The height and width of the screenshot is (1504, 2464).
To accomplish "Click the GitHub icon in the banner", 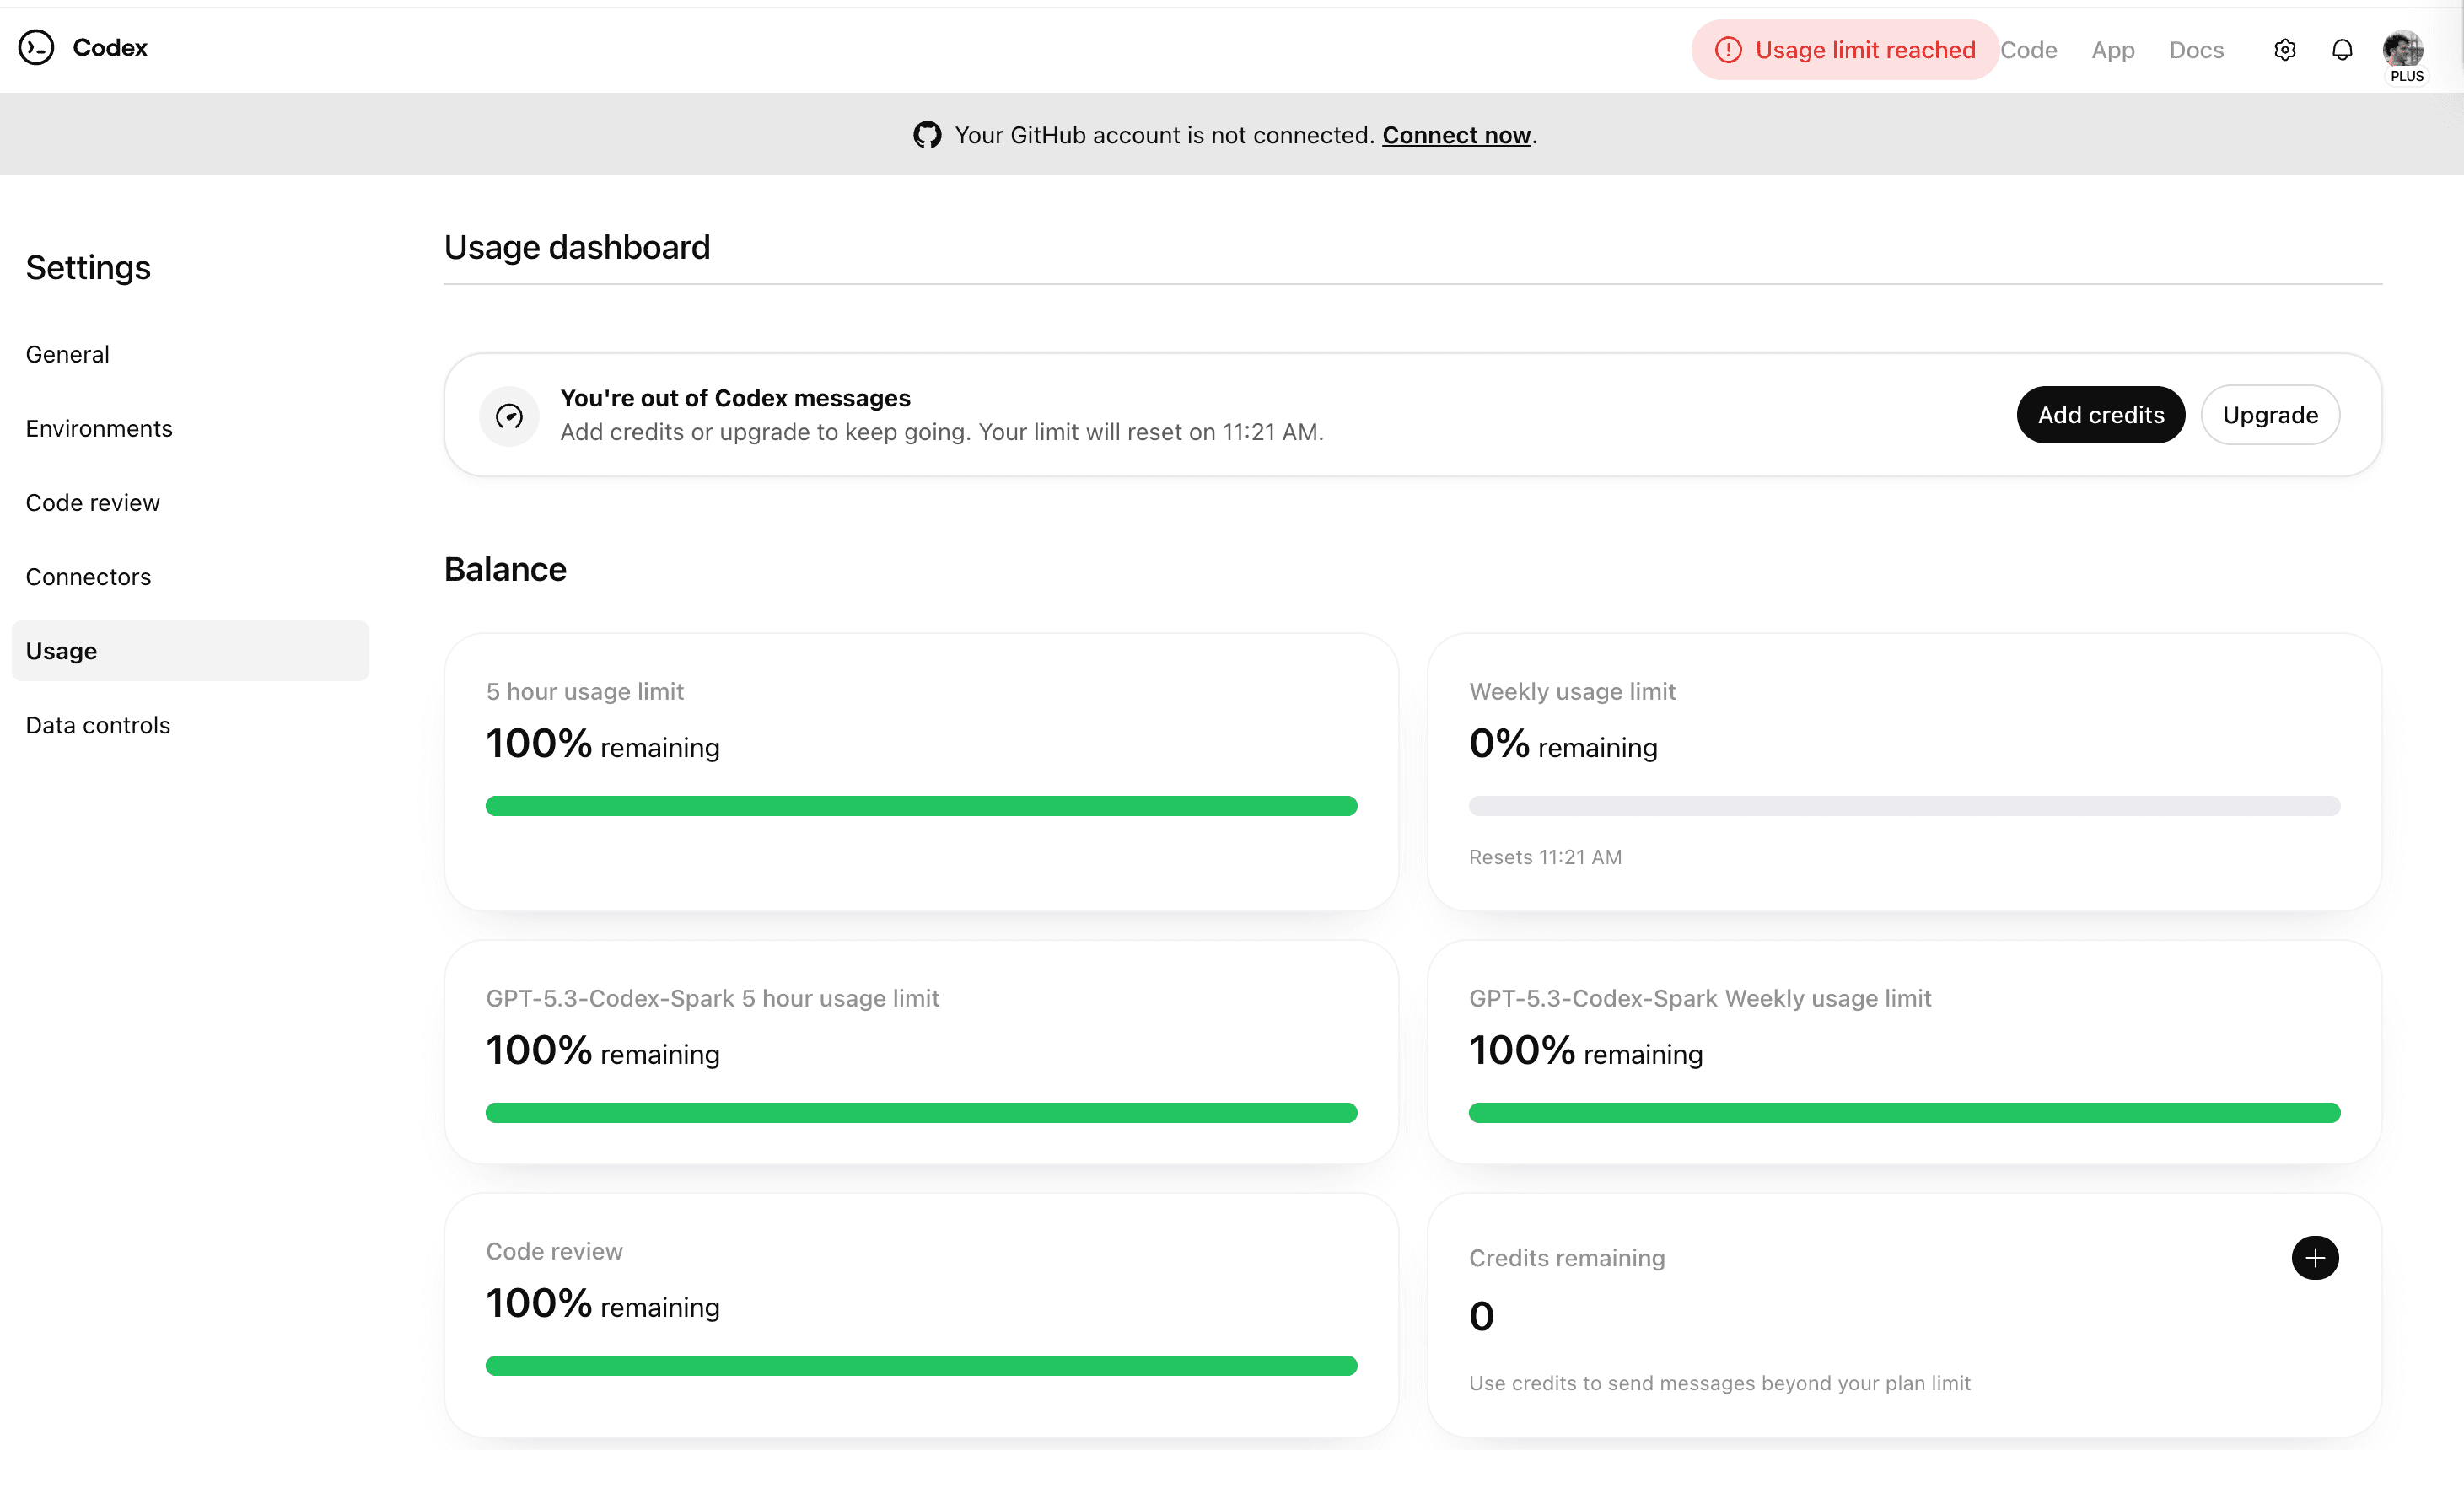I will pos(927,134).
